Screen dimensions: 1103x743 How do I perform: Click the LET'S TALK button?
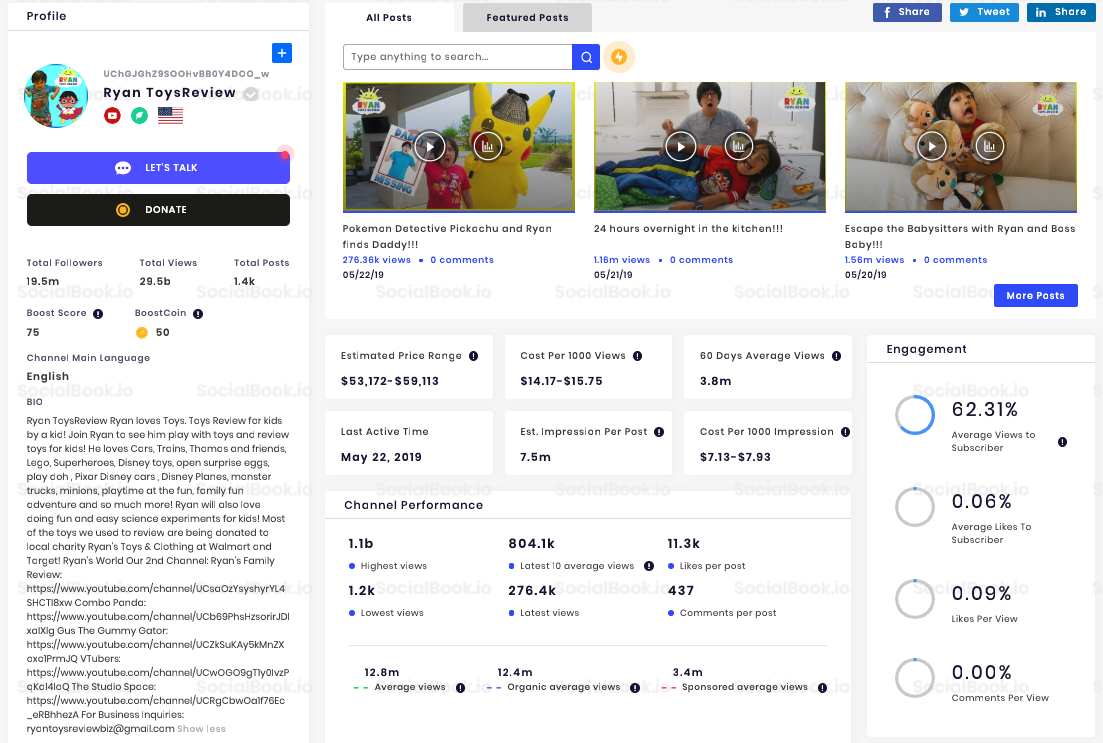click(x=158, y=168)
